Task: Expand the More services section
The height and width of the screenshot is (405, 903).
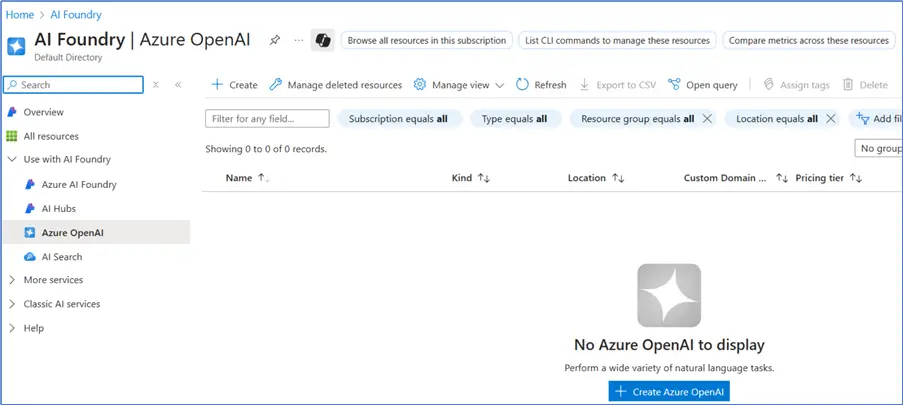Action: coord(12,280)
